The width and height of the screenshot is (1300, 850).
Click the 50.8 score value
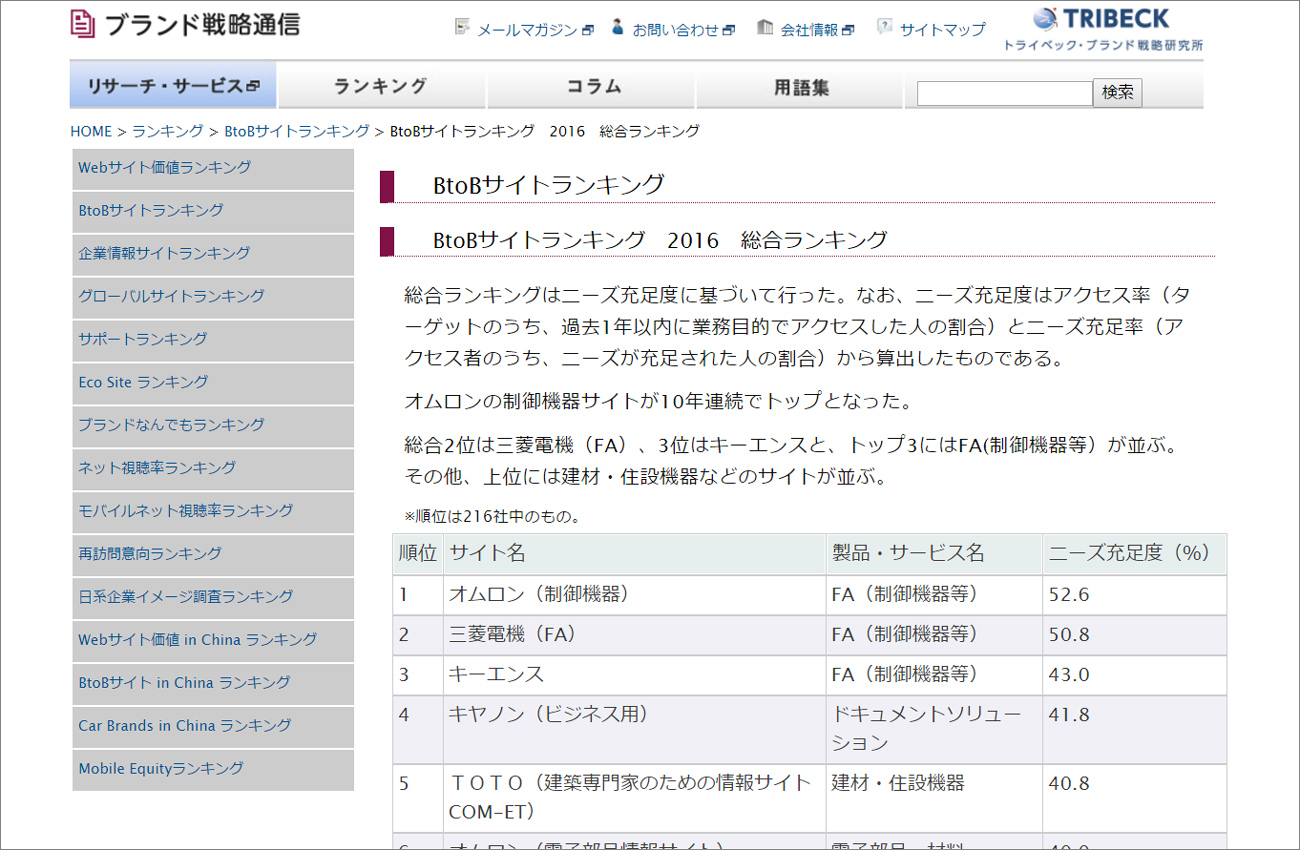click(x=1069, y=635)
